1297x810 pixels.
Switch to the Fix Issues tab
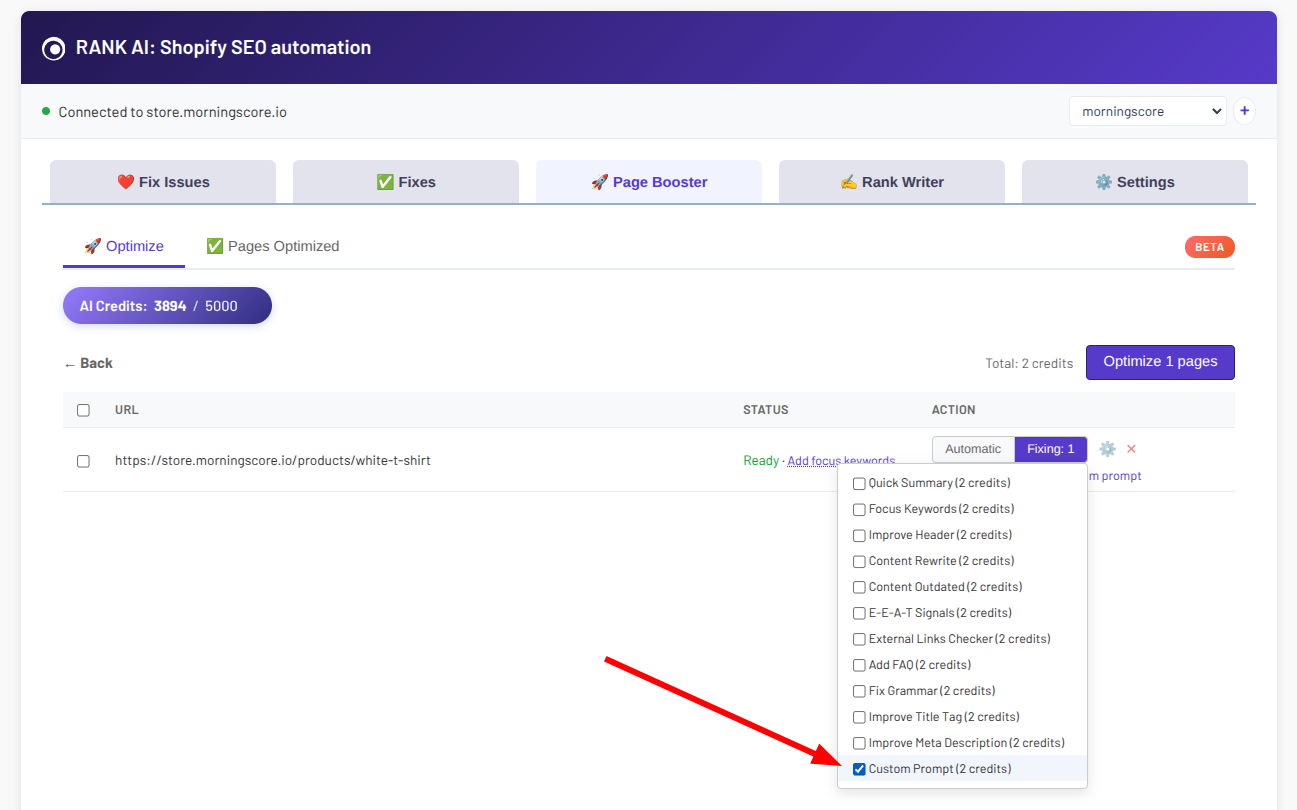(x=163, y=182)
